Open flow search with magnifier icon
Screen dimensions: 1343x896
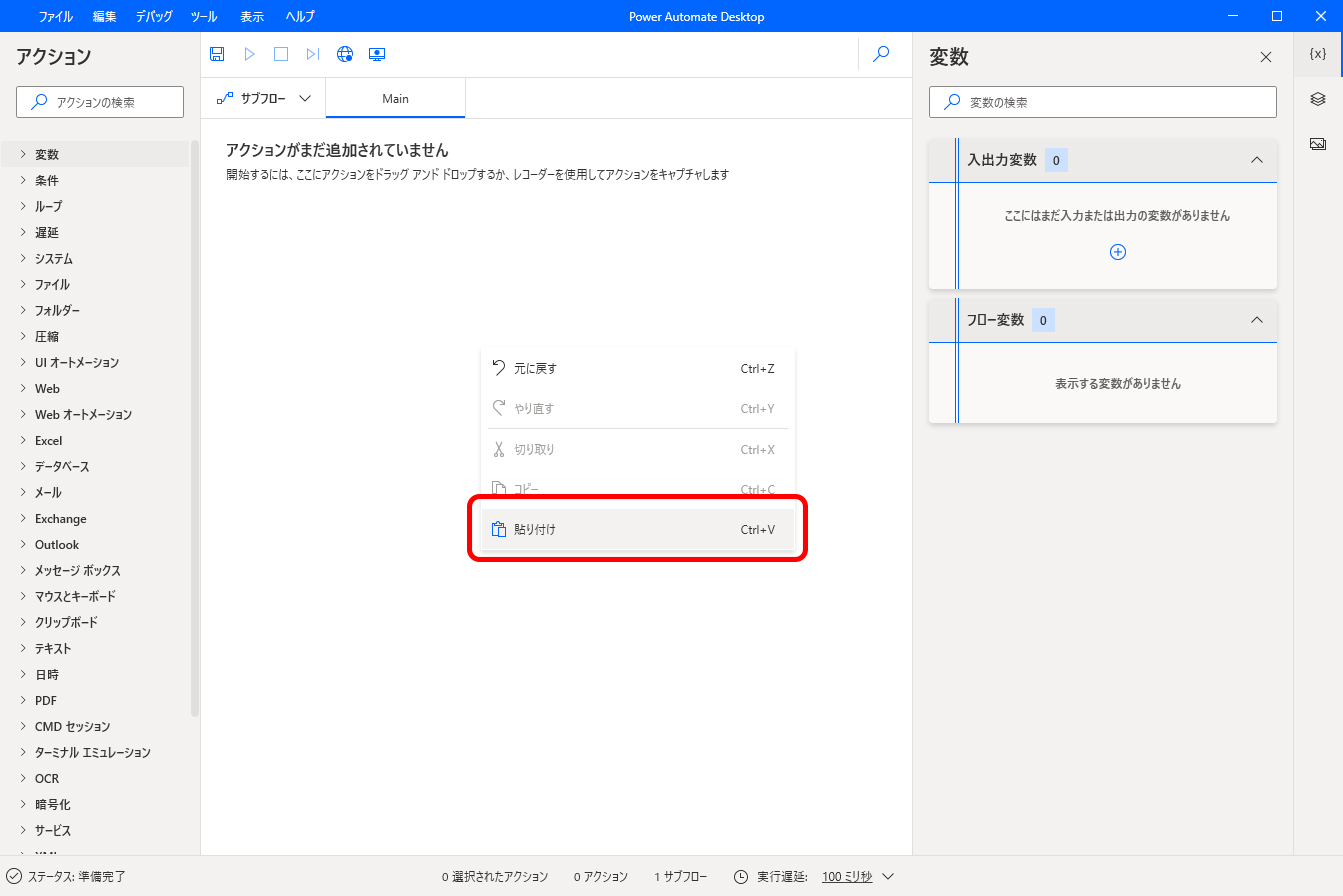pos(881,54)
